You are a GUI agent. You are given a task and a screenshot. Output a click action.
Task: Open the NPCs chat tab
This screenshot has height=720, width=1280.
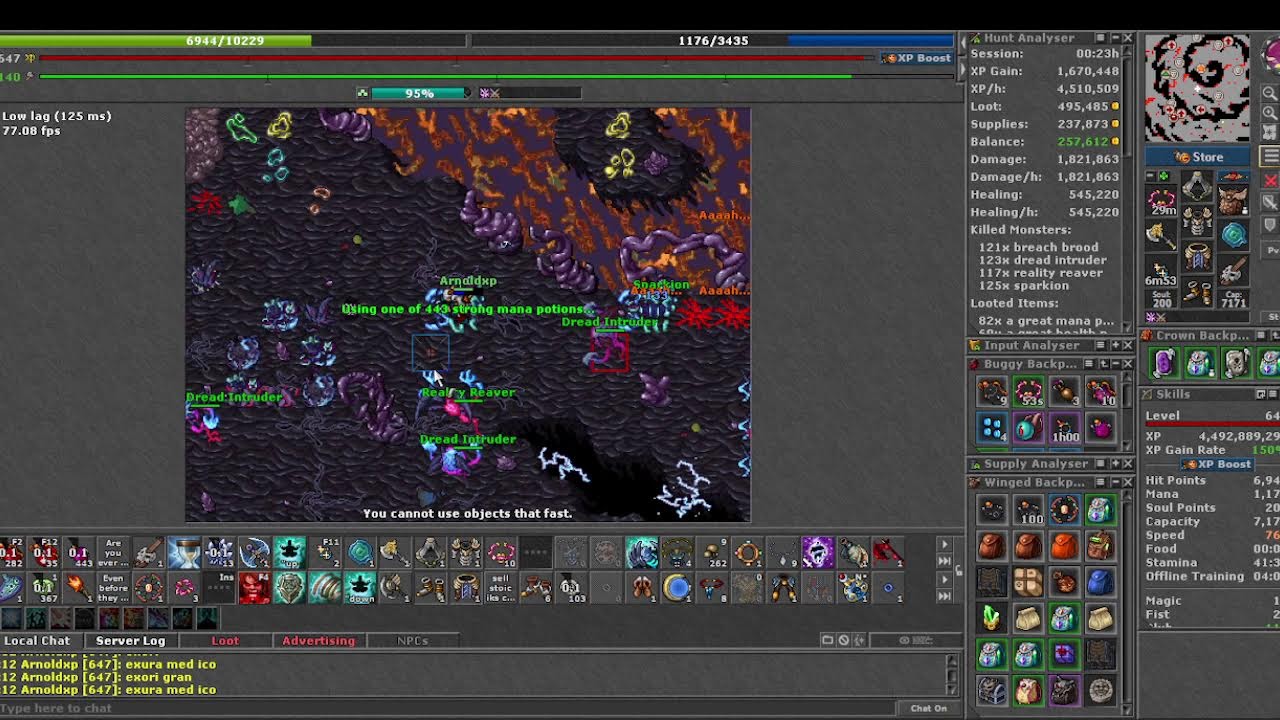click(412, 640)
